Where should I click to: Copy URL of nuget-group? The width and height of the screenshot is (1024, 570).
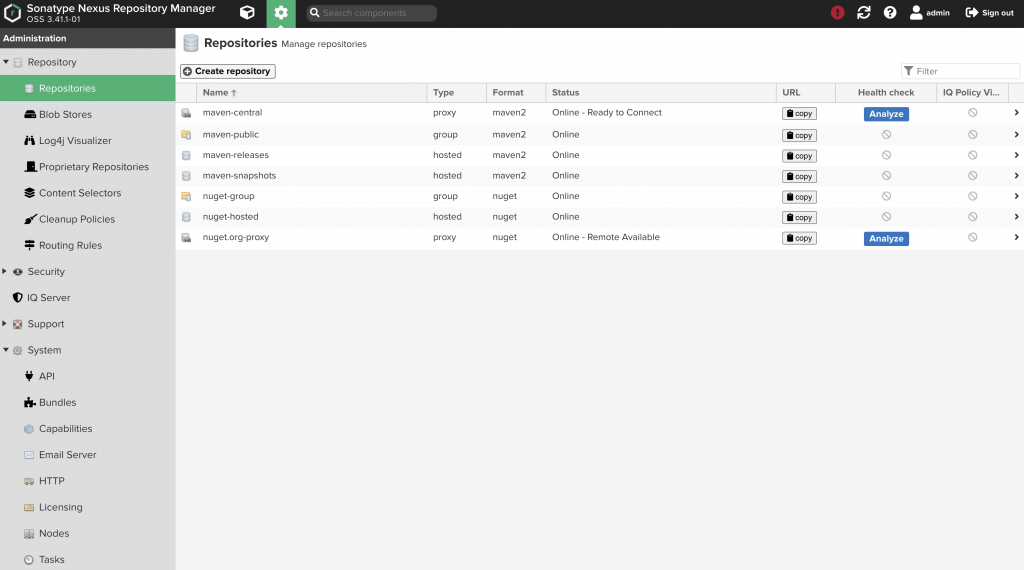coord(799,197)
